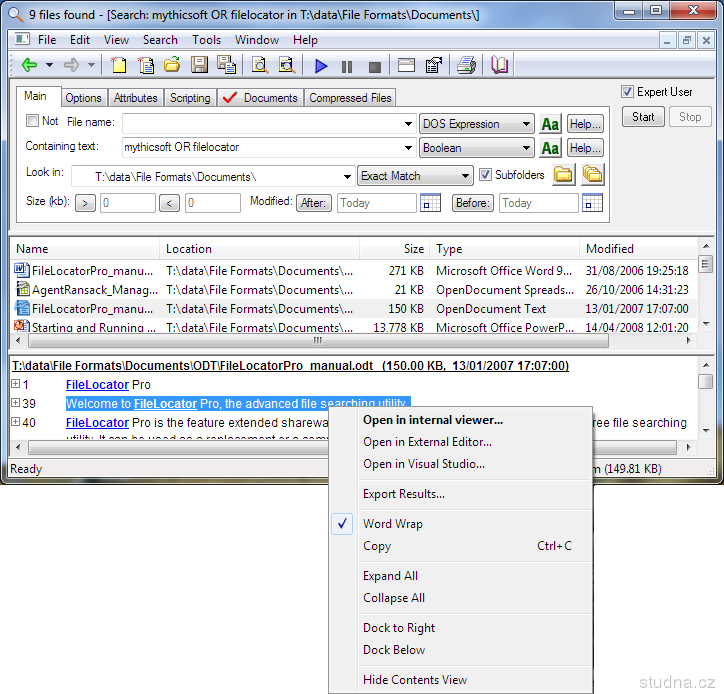
Task: Click the green Back arrow icon
Action: [29, 65]
